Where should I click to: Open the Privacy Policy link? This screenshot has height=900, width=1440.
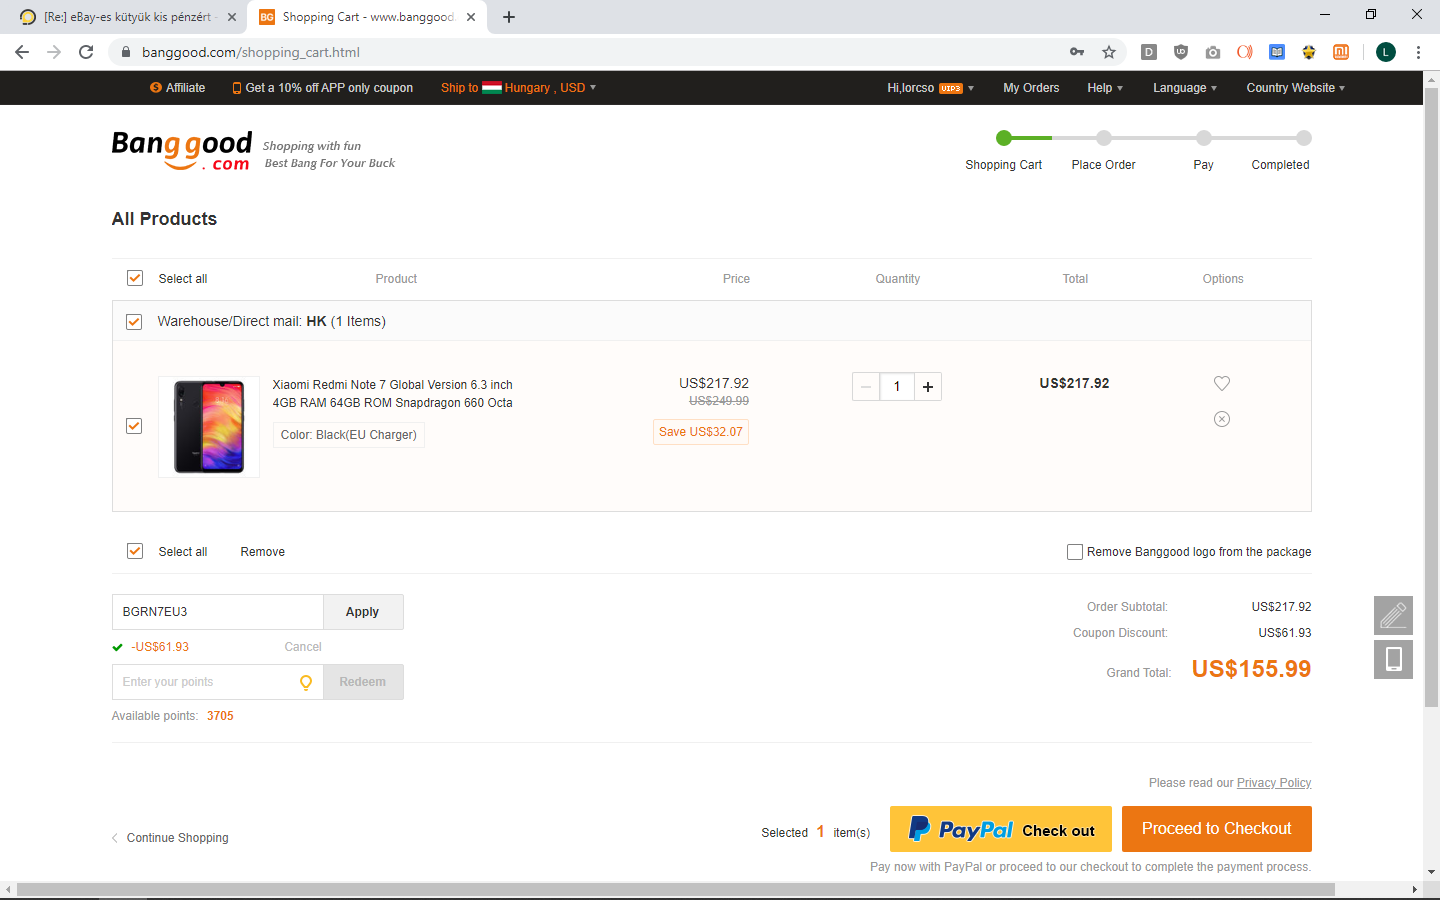tap(1274, 783)
